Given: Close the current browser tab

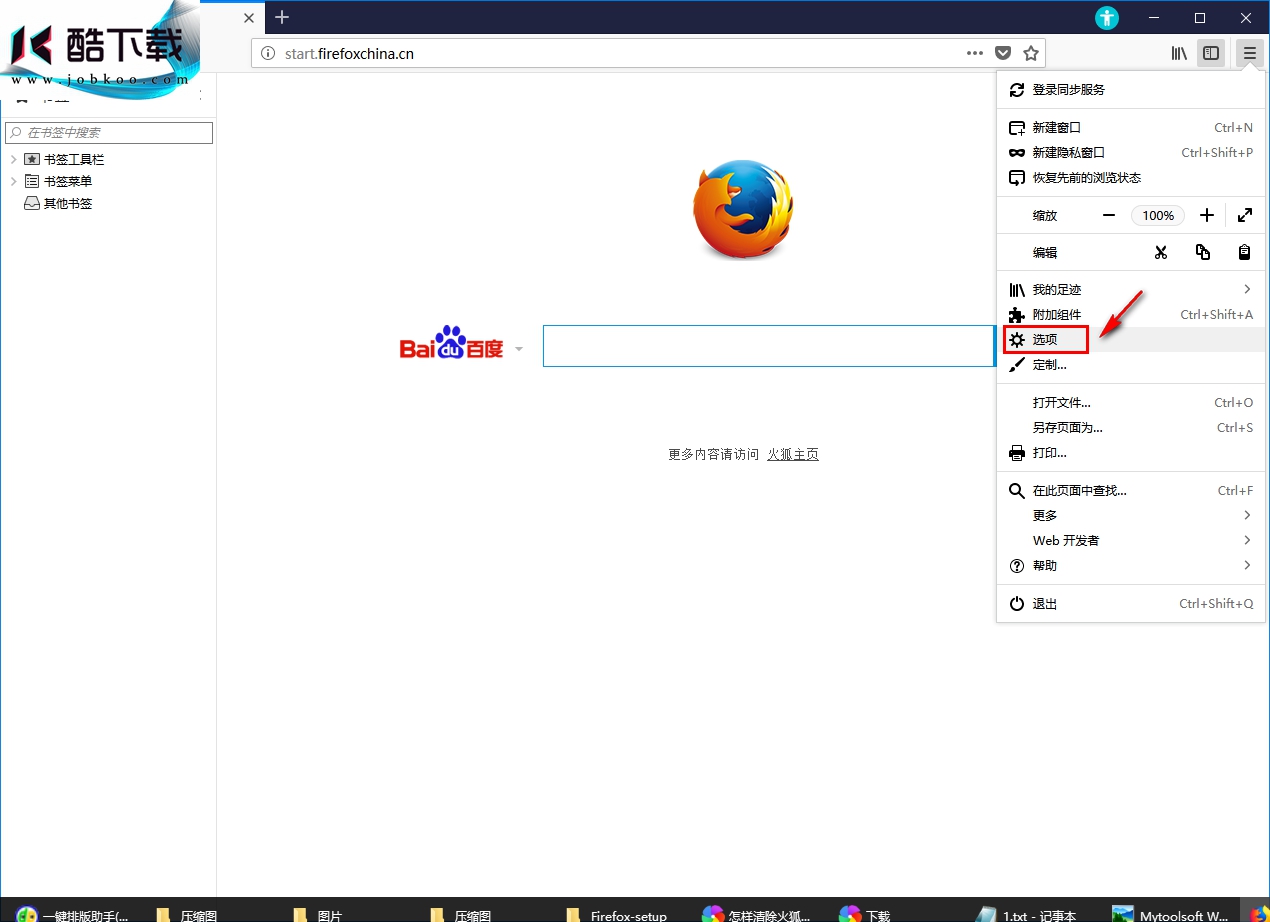Looking at the screenshot, I should click(x=249, y=17).
